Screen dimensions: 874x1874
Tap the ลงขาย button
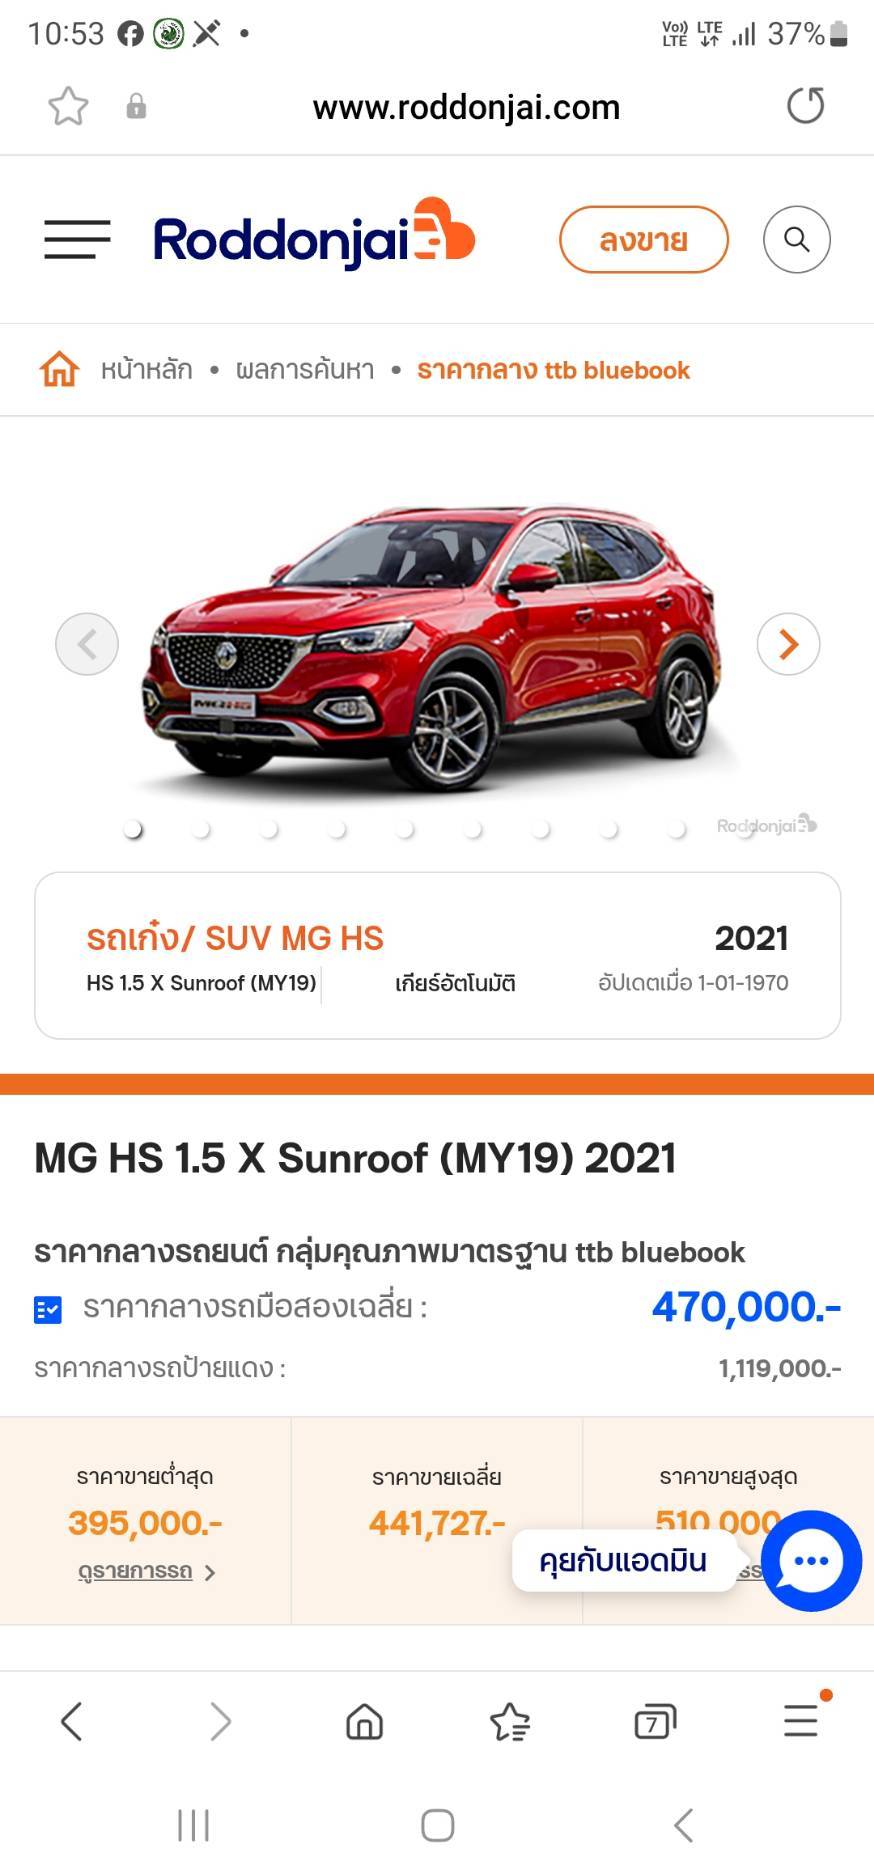(644, 240)
